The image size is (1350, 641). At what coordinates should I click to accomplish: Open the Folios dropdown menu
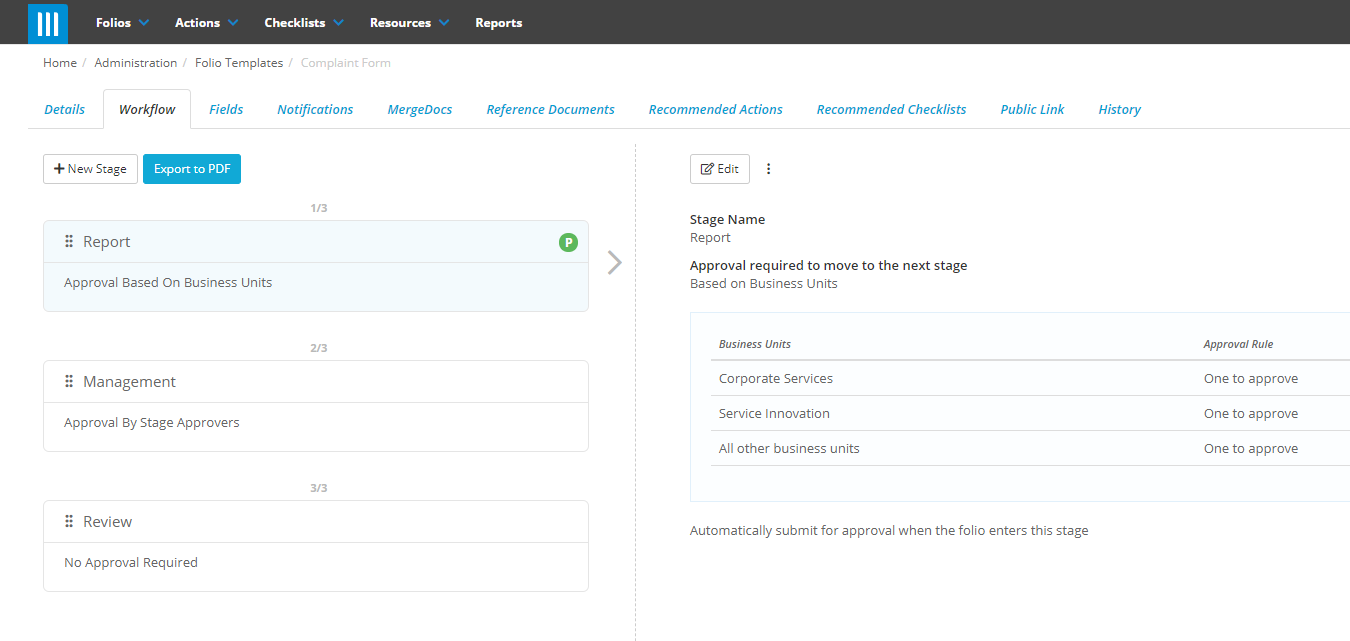pos(113,22)
